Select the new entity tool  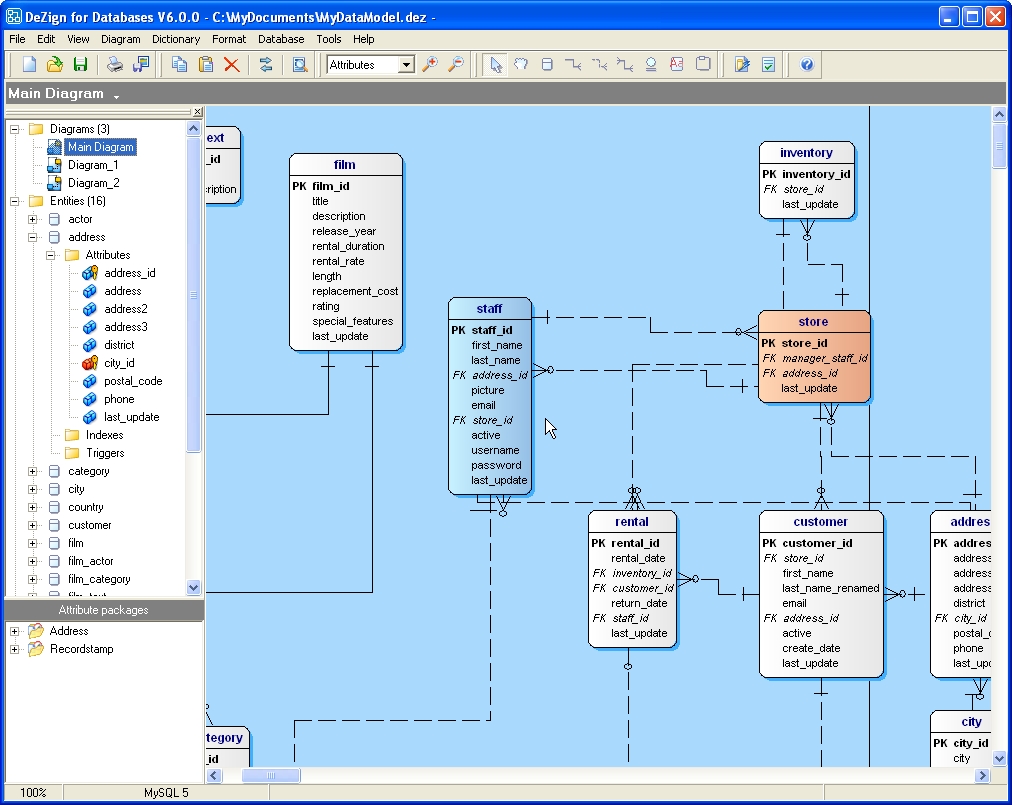point(547,65)
